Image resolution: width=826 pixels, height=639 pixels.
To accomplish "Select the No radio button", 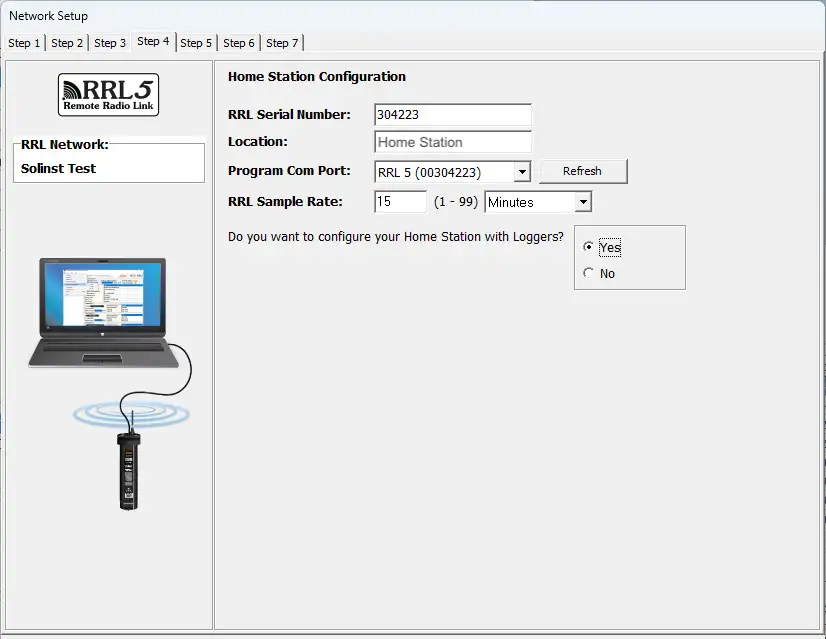I will [x=588, y=273].
